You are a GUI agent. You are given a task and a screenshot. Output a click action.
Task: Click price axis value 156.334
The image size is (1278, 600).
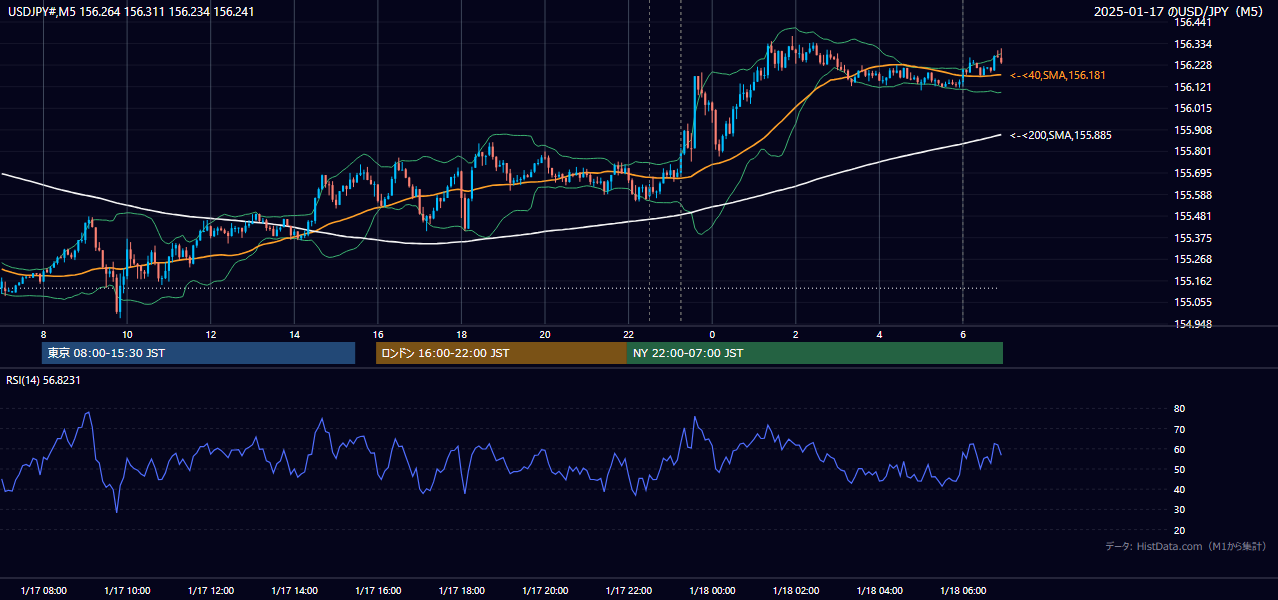point(1193,44)
